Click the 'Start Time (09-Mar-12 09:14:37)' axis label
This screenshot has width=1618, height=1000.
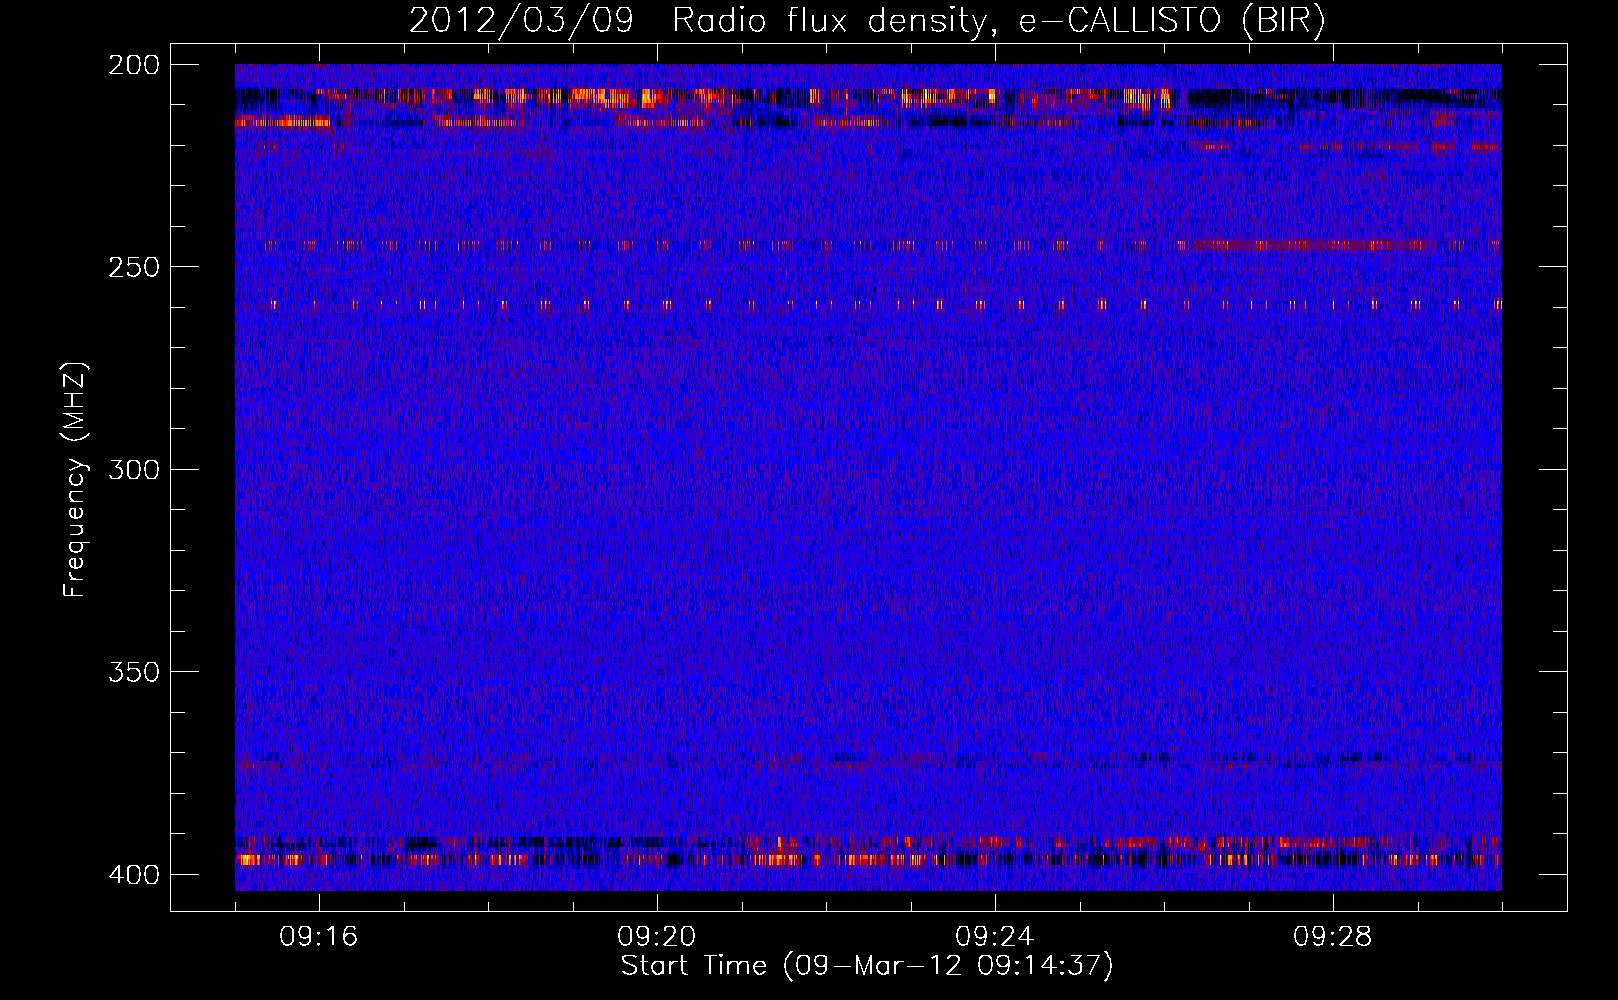click(867, 966)
